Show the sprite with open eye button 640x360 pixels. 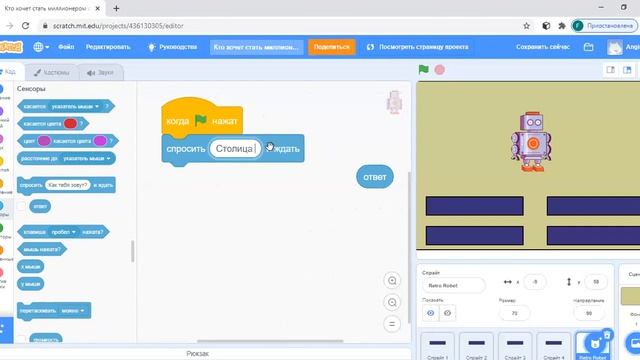click(431, 313)
